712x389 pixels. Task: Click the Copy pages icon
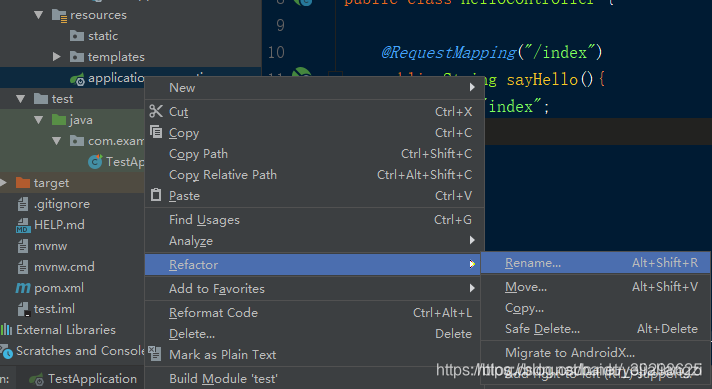tap(156, 132)
